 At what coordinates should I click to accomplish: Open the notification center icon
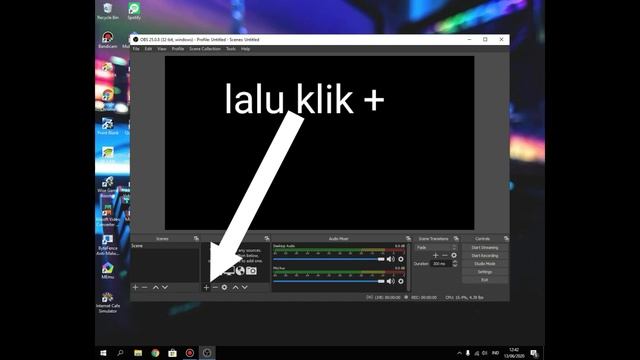tap(534, 353)
